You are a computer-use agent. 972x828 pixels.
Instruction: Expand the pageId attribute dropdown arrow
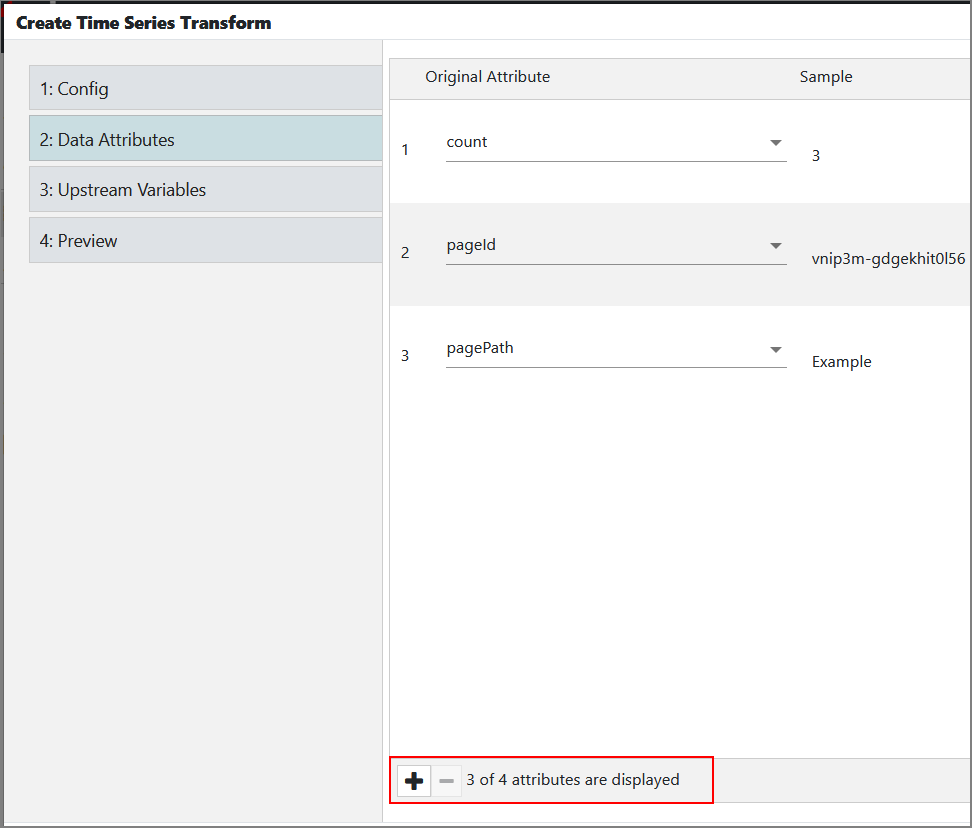click(x=775, y=245)
